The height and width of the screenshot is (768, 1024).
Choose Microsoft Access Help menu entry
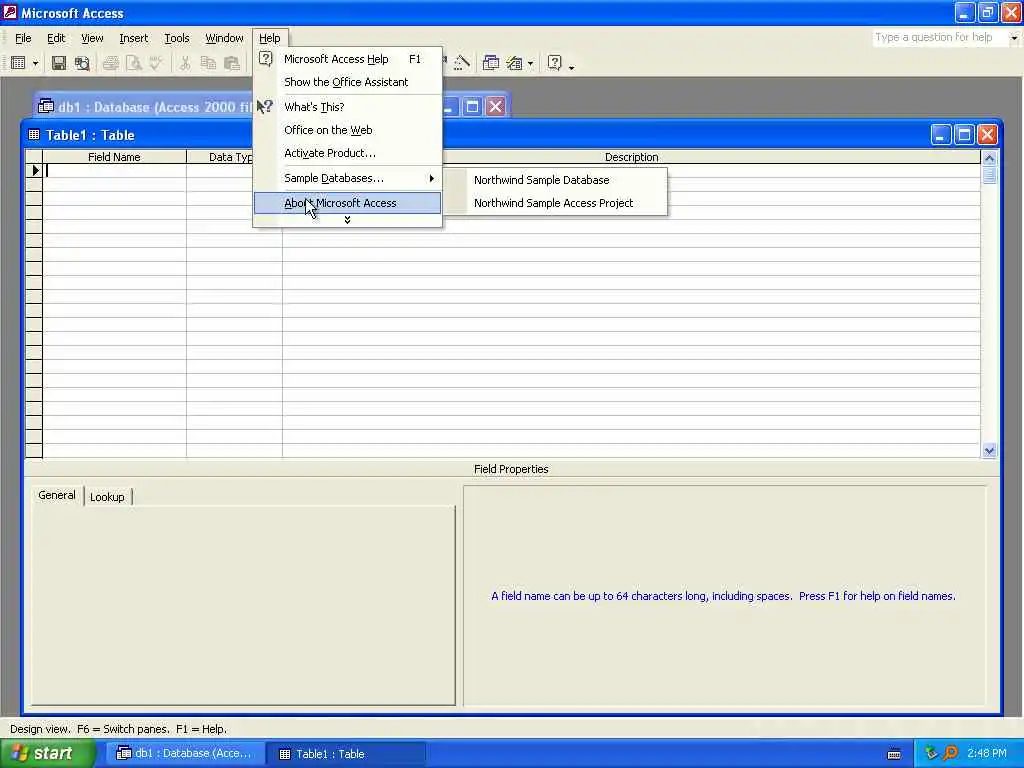pyautogui.click(x=347, y=59)
